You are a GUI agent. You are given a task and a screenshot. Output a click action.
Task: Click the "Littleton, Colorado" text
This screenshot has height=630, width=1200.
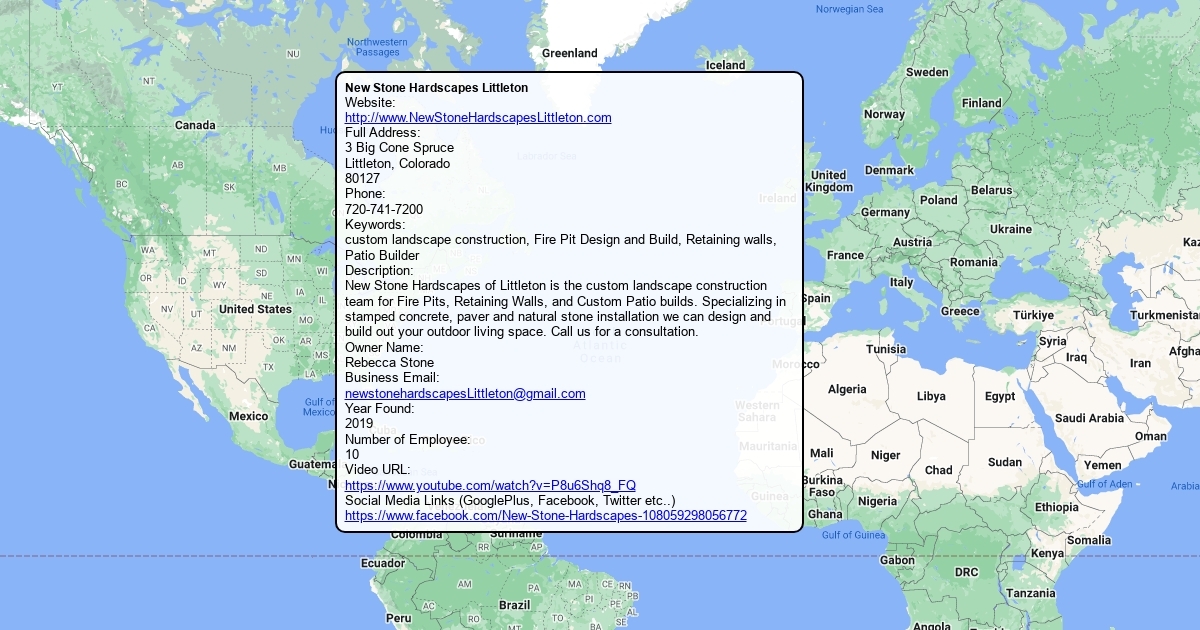point(397,163)
